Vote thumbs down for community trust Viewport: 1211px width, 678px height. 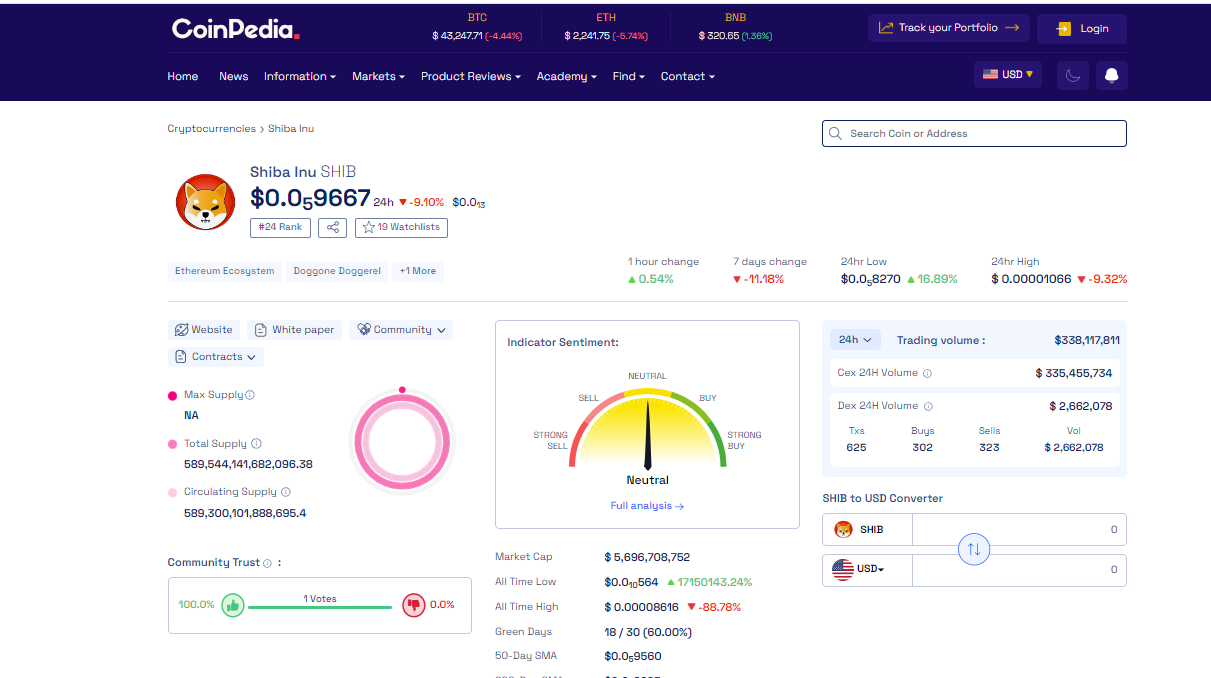pos(413,604)
